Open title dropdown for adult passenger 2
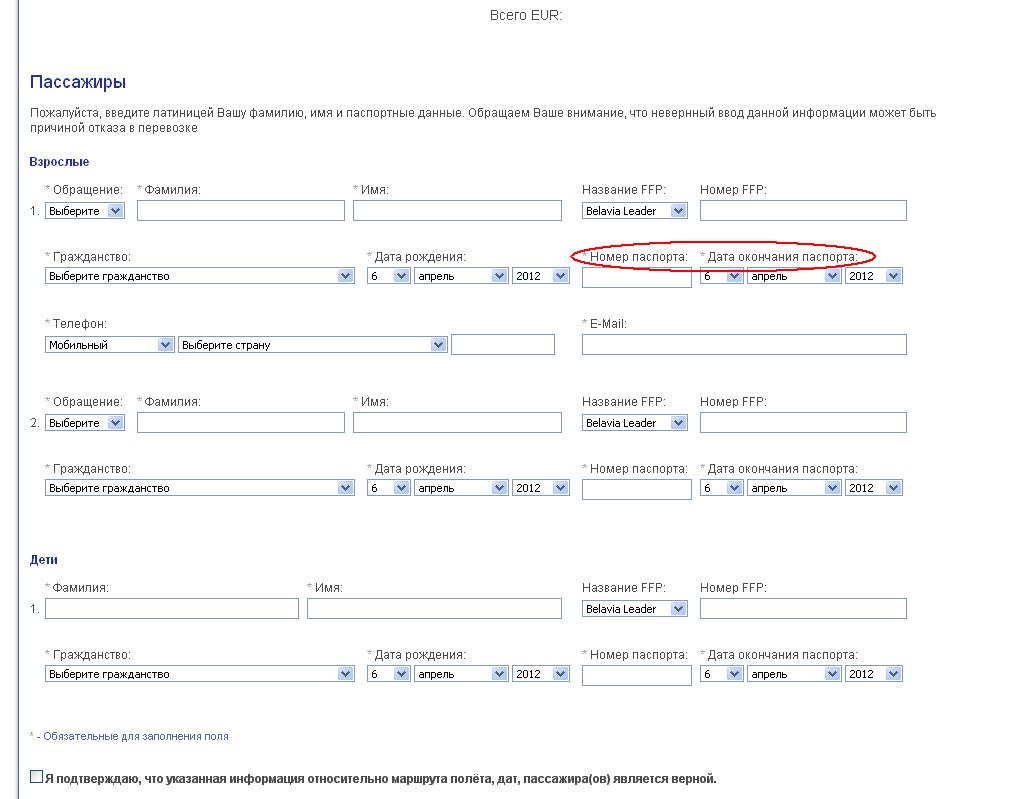The width and height of the screenshot is (1014, 799). (x=85, y=423)
